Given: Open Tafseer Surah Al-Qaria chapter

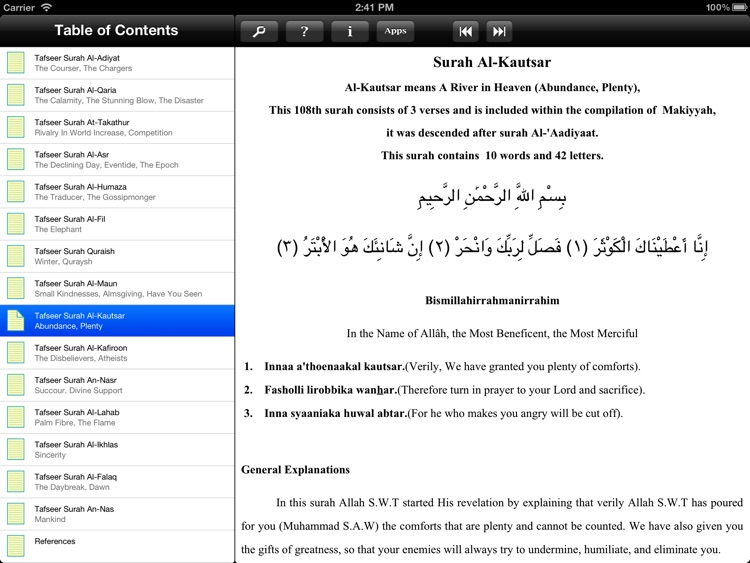Looking at the screenshot, I should pyautogui.click(x=117, y=95).
